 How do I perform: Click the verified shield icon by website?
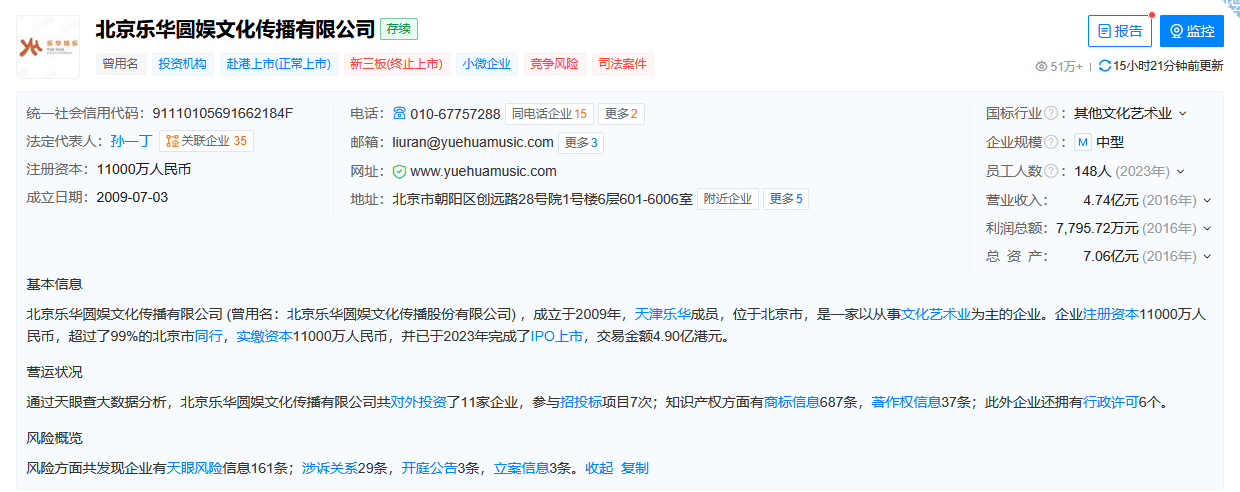(399, 171)
